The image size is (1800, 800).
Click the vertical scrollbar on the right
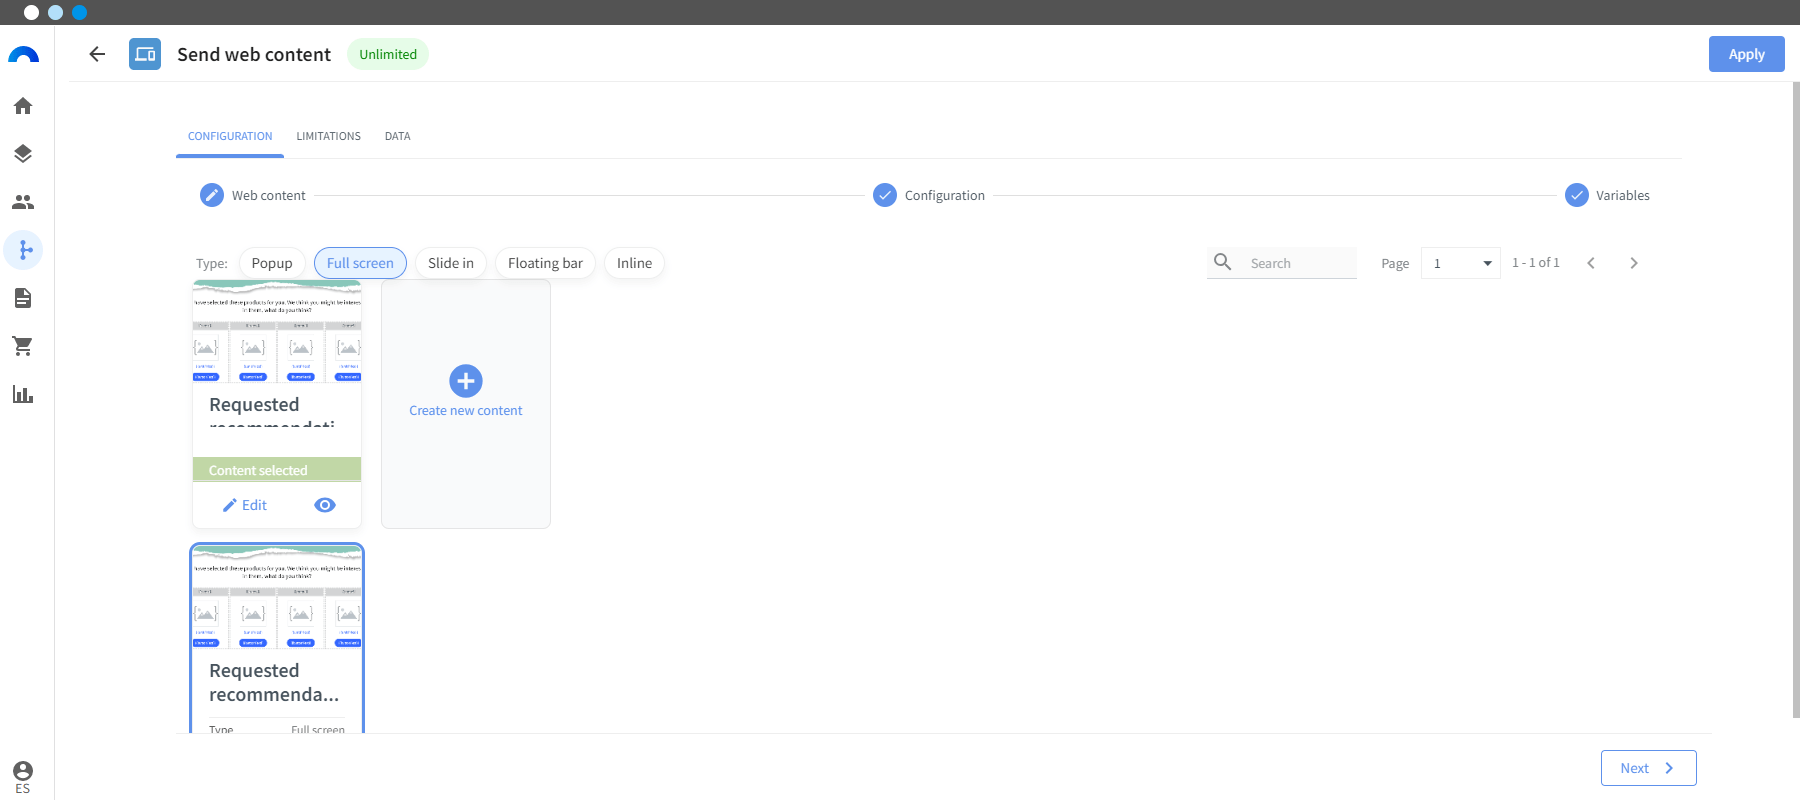point(1796,400)
